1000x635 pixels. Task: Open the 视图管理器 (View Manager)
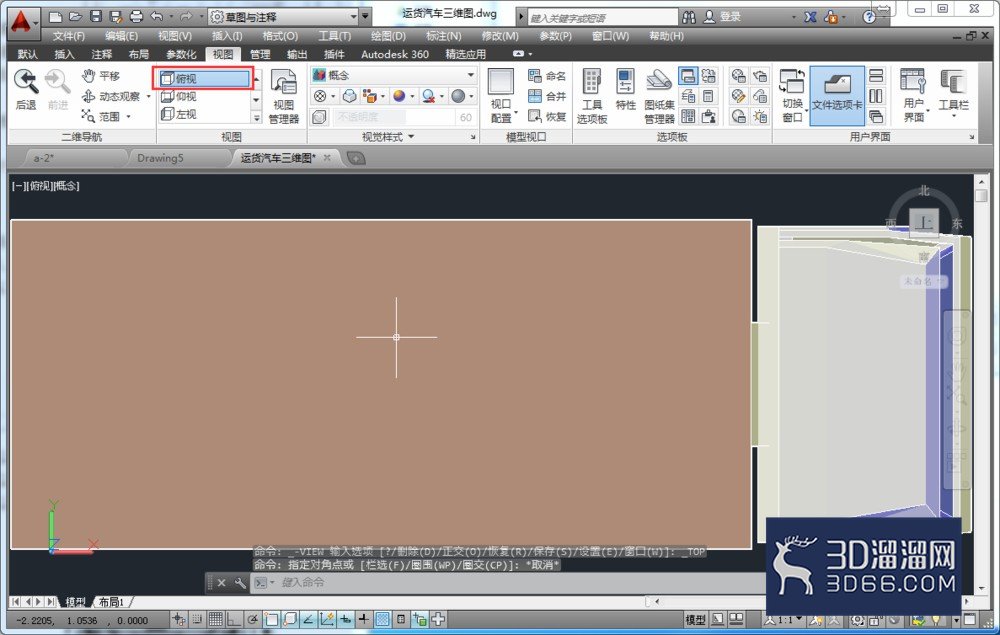coord(284,96)
